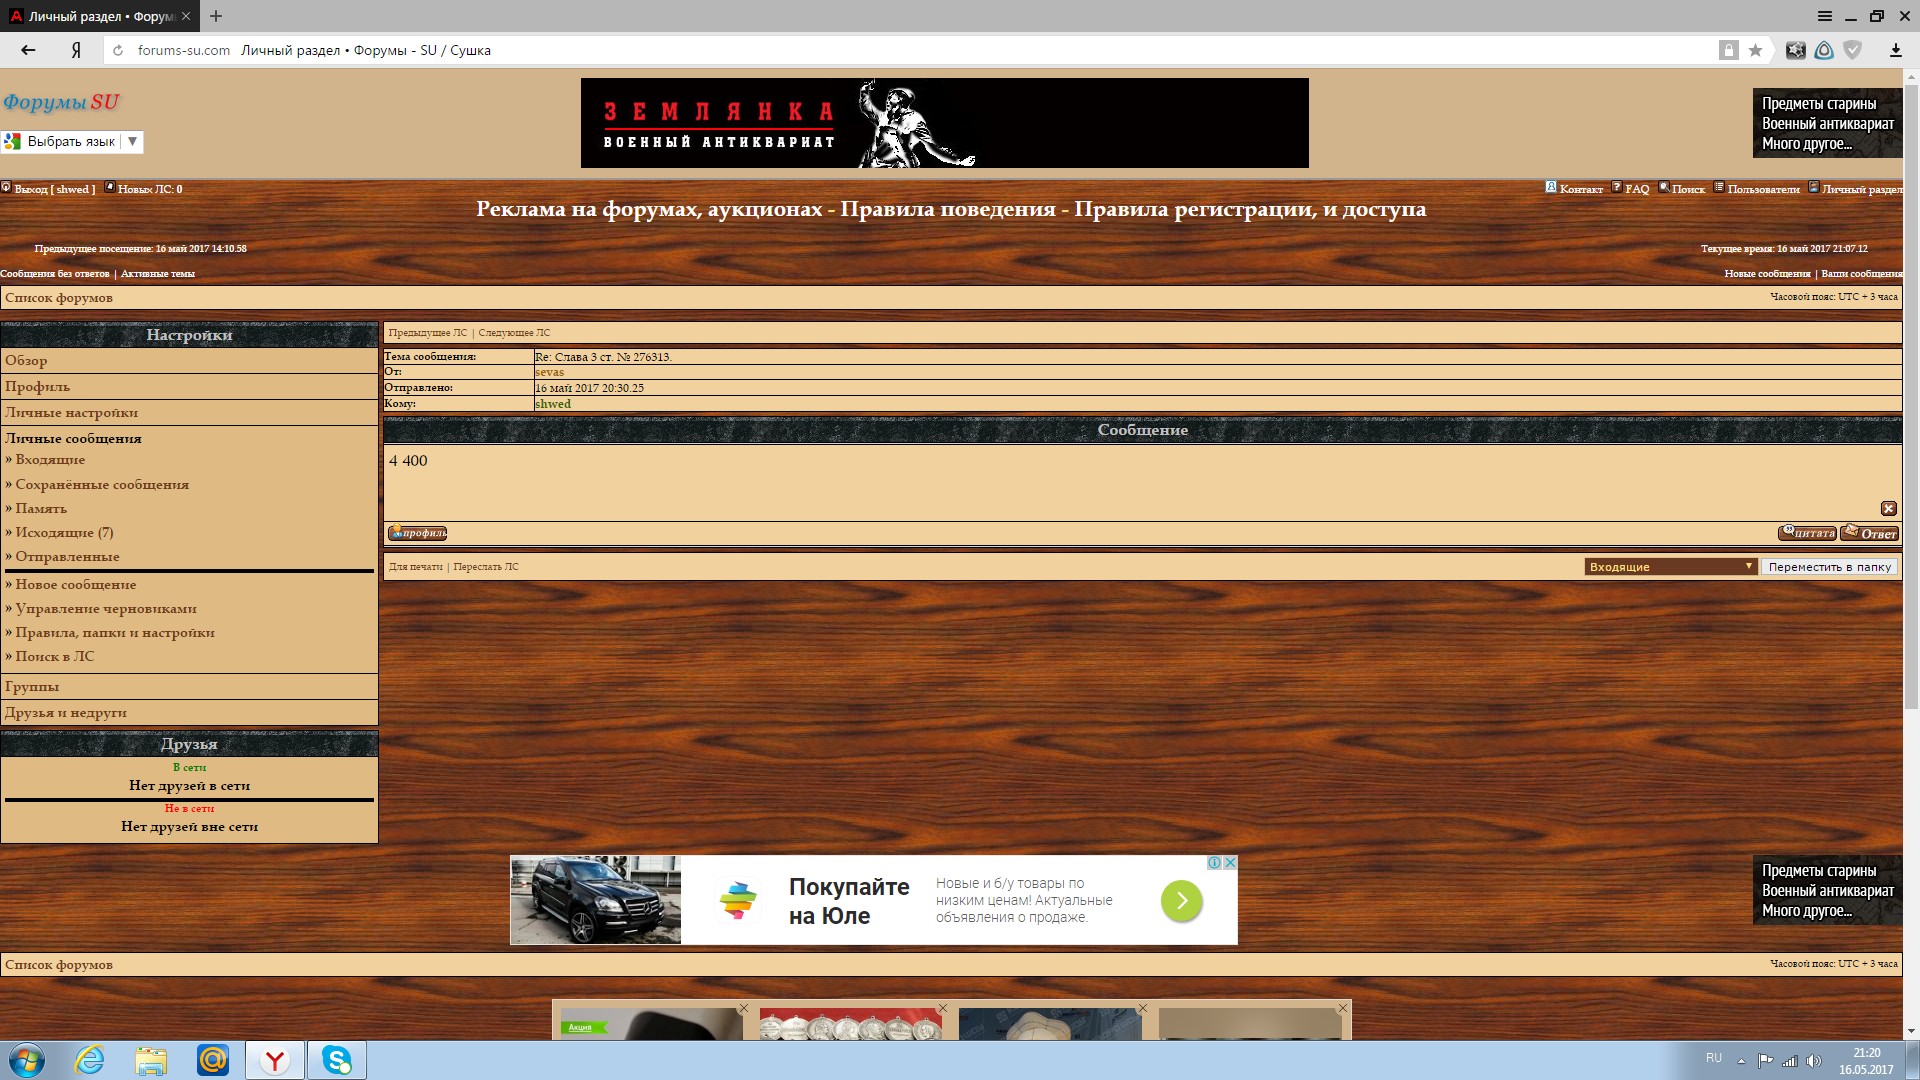1920x1080 pixels.
Task: Expand the Выбрать язык language selector
Action: coord(72,142)
